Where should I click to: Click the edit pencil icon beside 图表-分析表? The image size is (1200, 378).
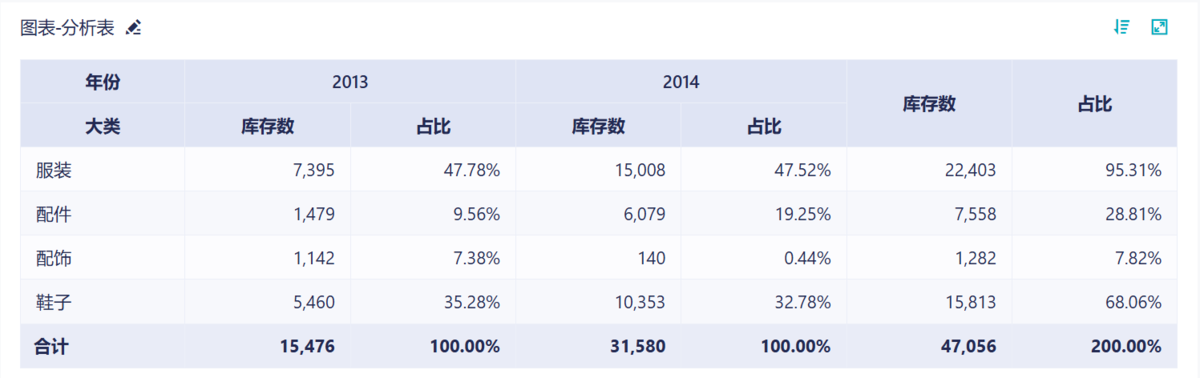click(x=134, y=28)
